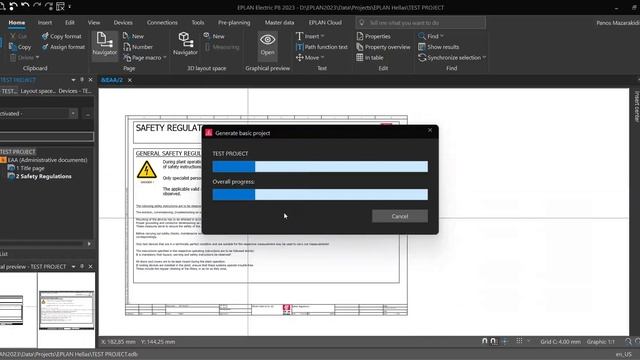Close the TEST PROJECT navigator panel
The image size is (640, 360).
[x=91, y=80]
